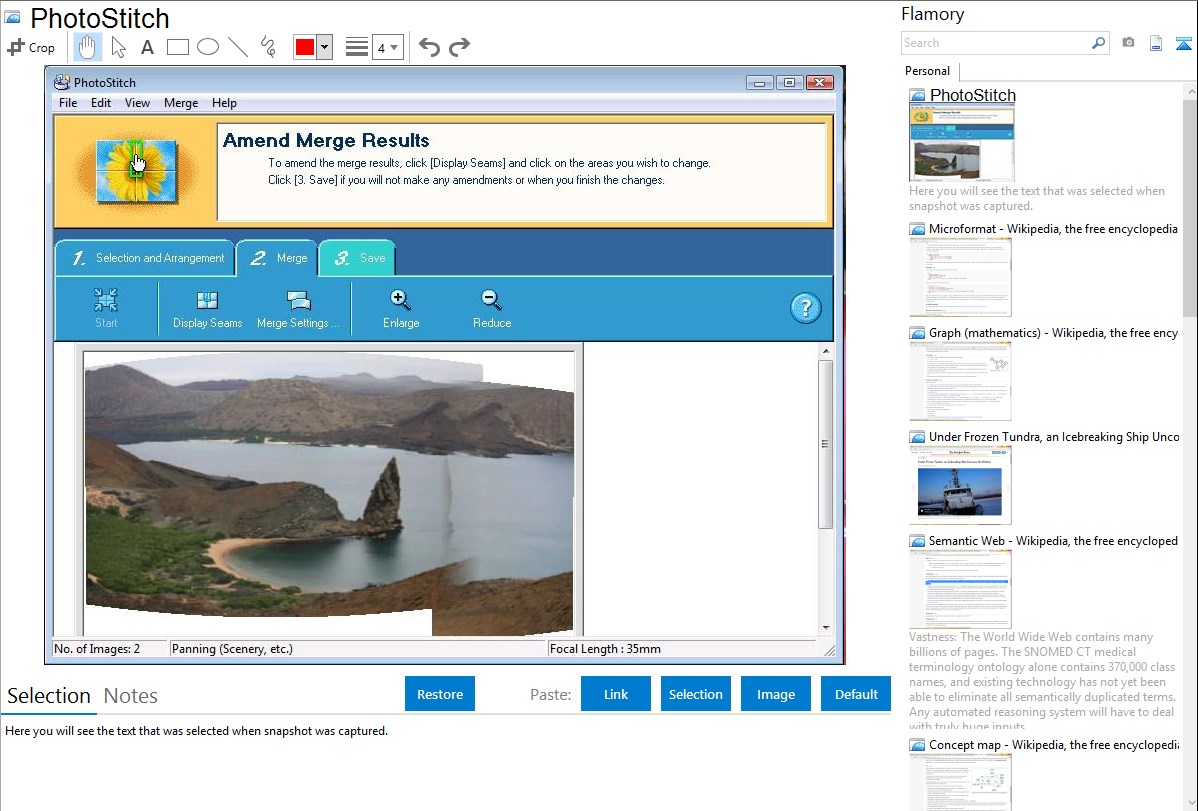This screenshot has width=1198, height=811.
Task: Select the Crop tool
Action: 31,47
